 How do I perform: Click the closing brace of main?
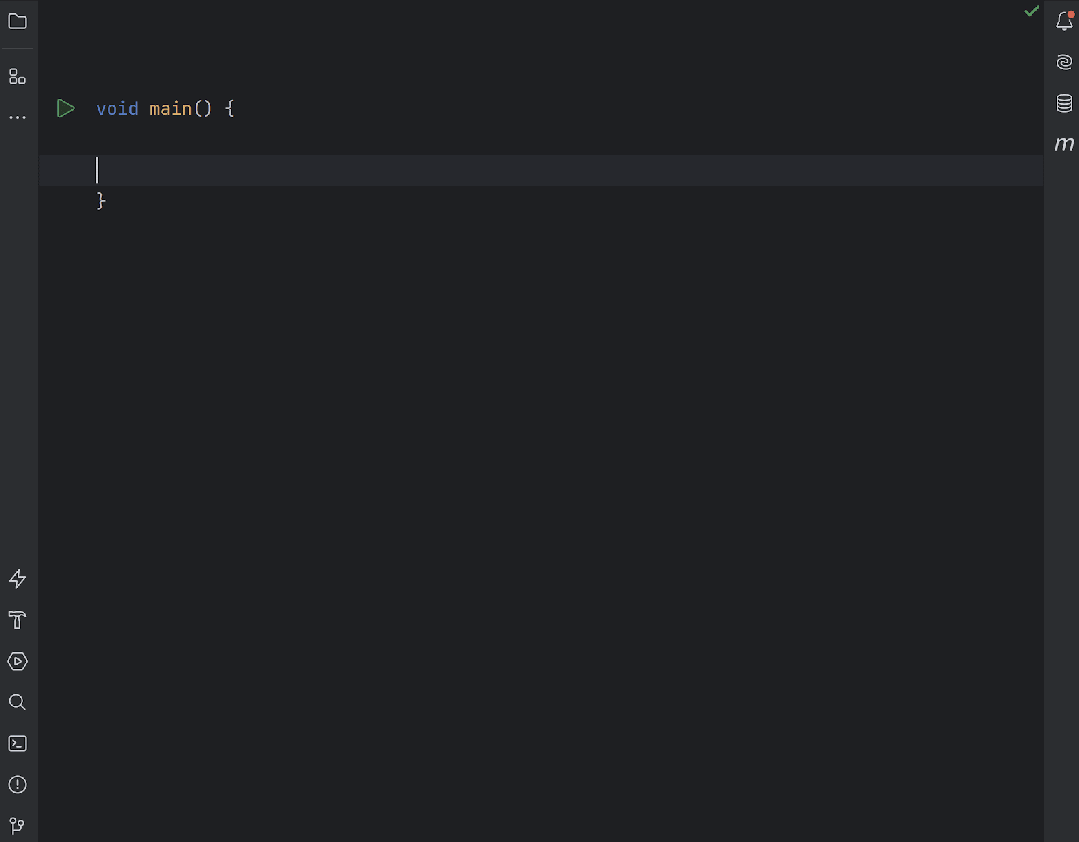click(101, 201)
